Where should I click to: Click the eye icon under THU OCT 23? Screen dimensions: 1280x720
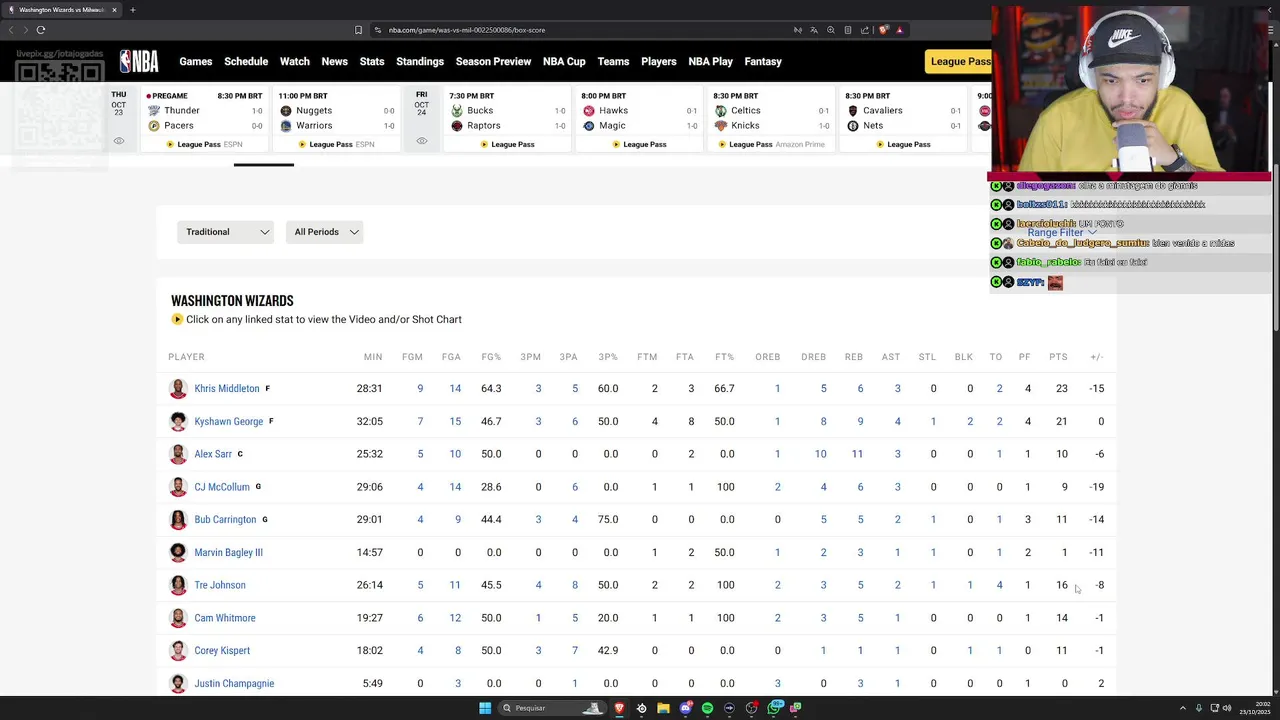pyautogui.click(x=119, y=141)
